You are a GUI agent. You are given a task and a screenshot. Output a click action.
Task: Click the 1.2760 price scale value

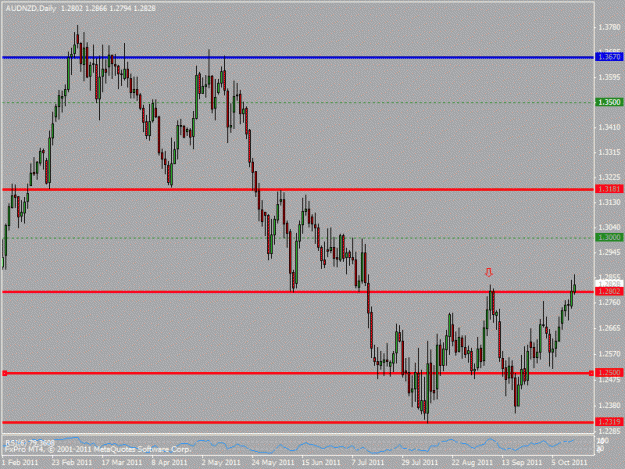(x=609, y=302)
